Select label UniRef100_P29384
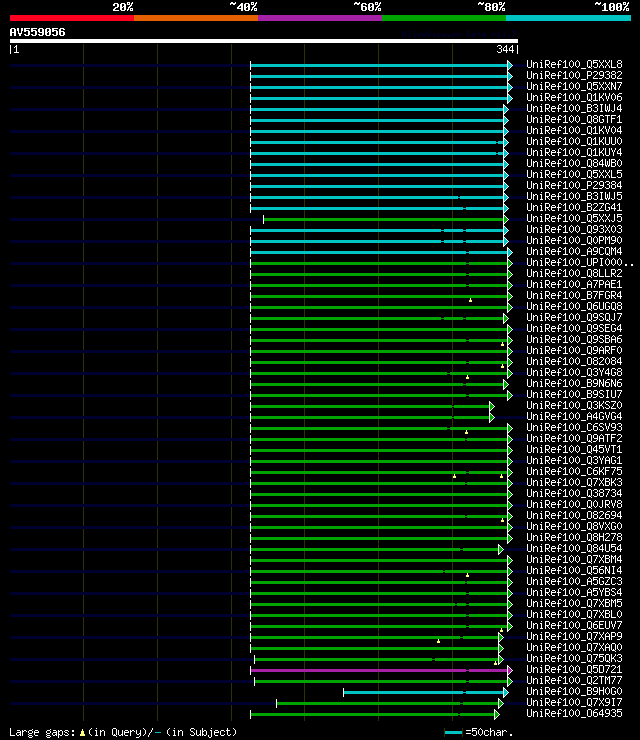 [x=574, y=185]
